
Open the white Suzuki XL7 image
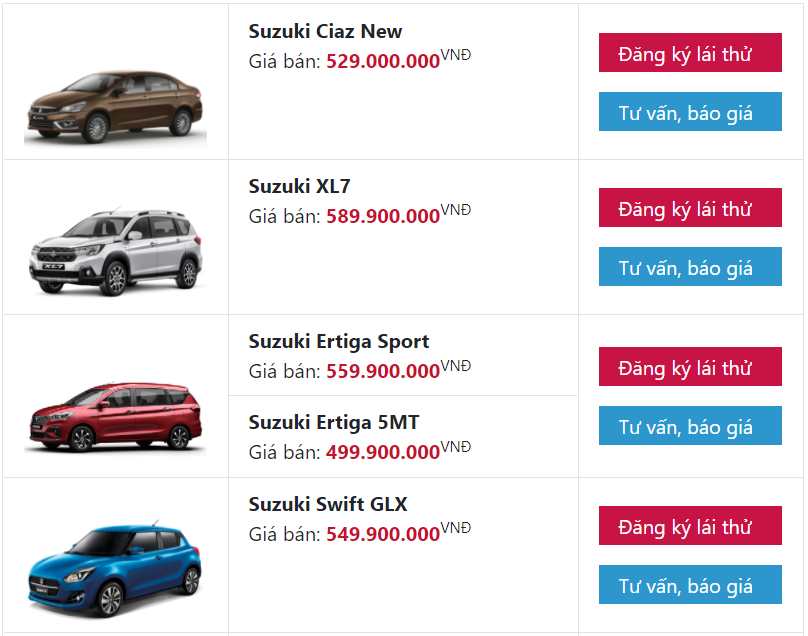pyautogui.click(x=115, y=250)
